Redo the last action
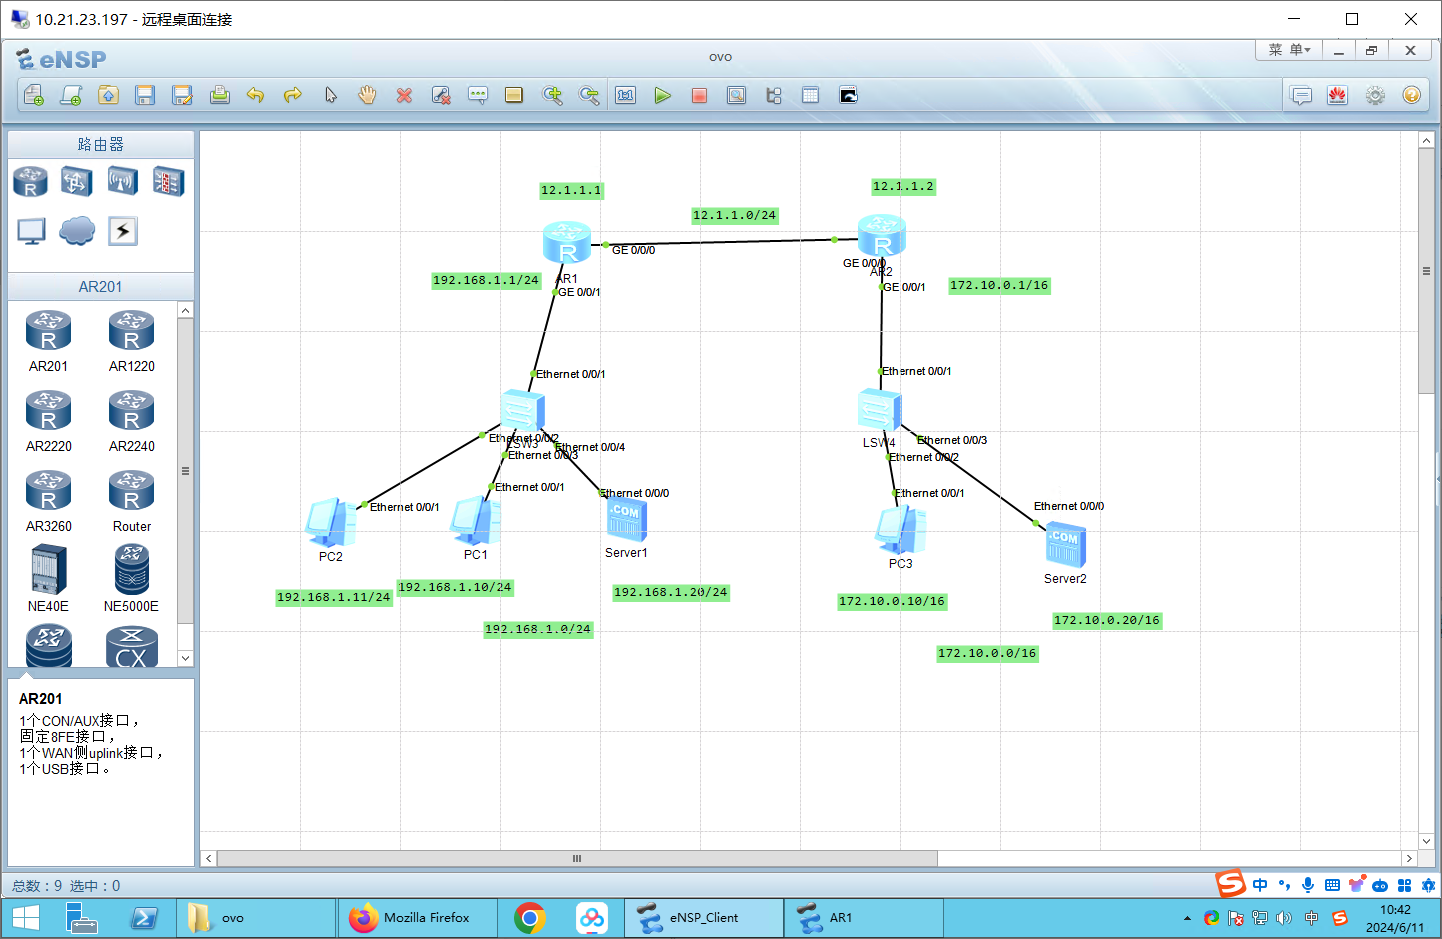Screen dimensions: 1442x939 [293, 95]
